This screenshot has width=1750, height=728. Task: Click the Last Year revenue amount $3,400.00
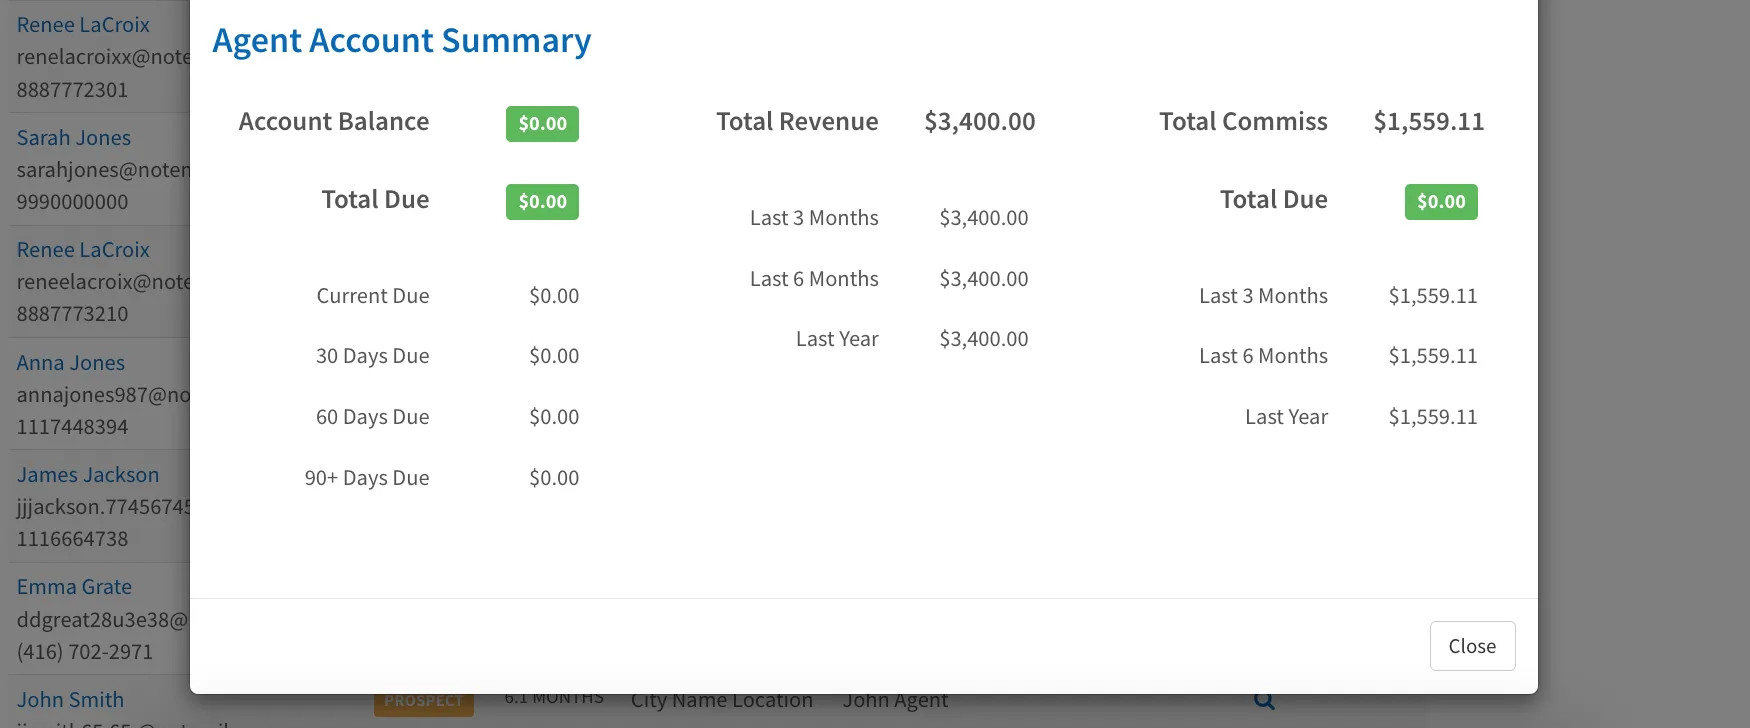click(984, 339)
